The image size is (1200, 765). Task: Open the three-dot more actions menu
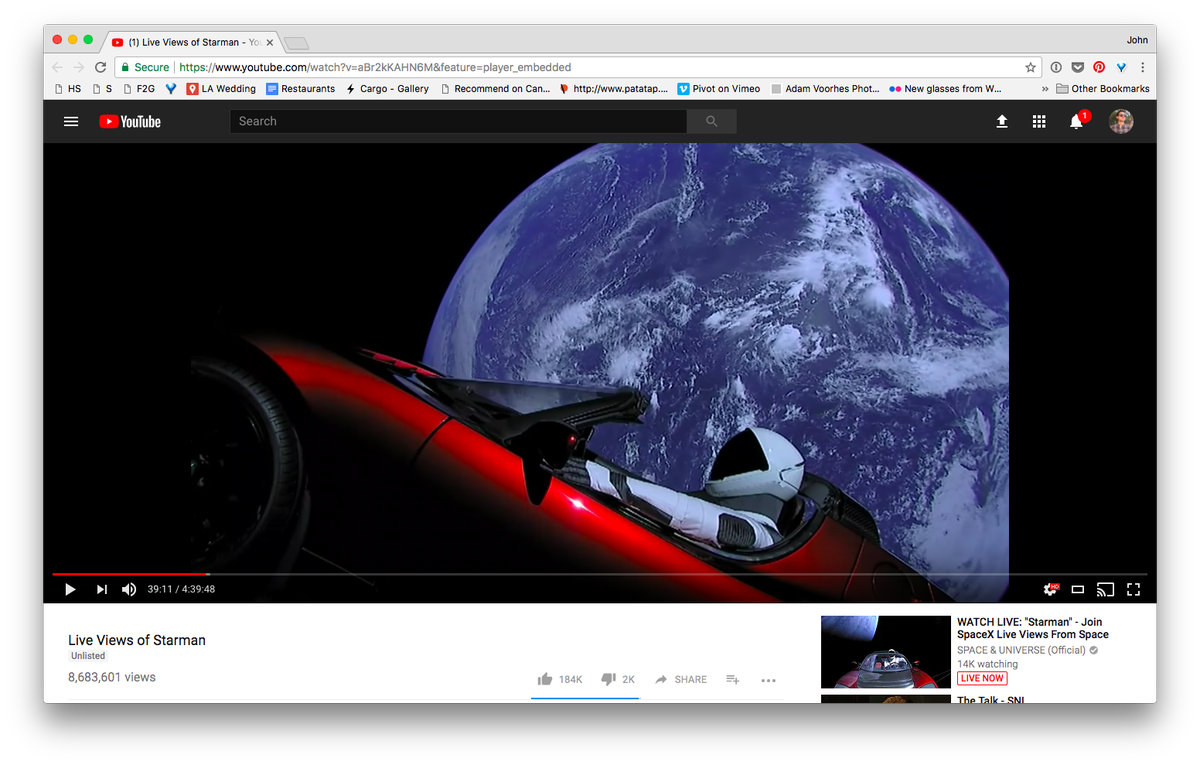(768, 680)
